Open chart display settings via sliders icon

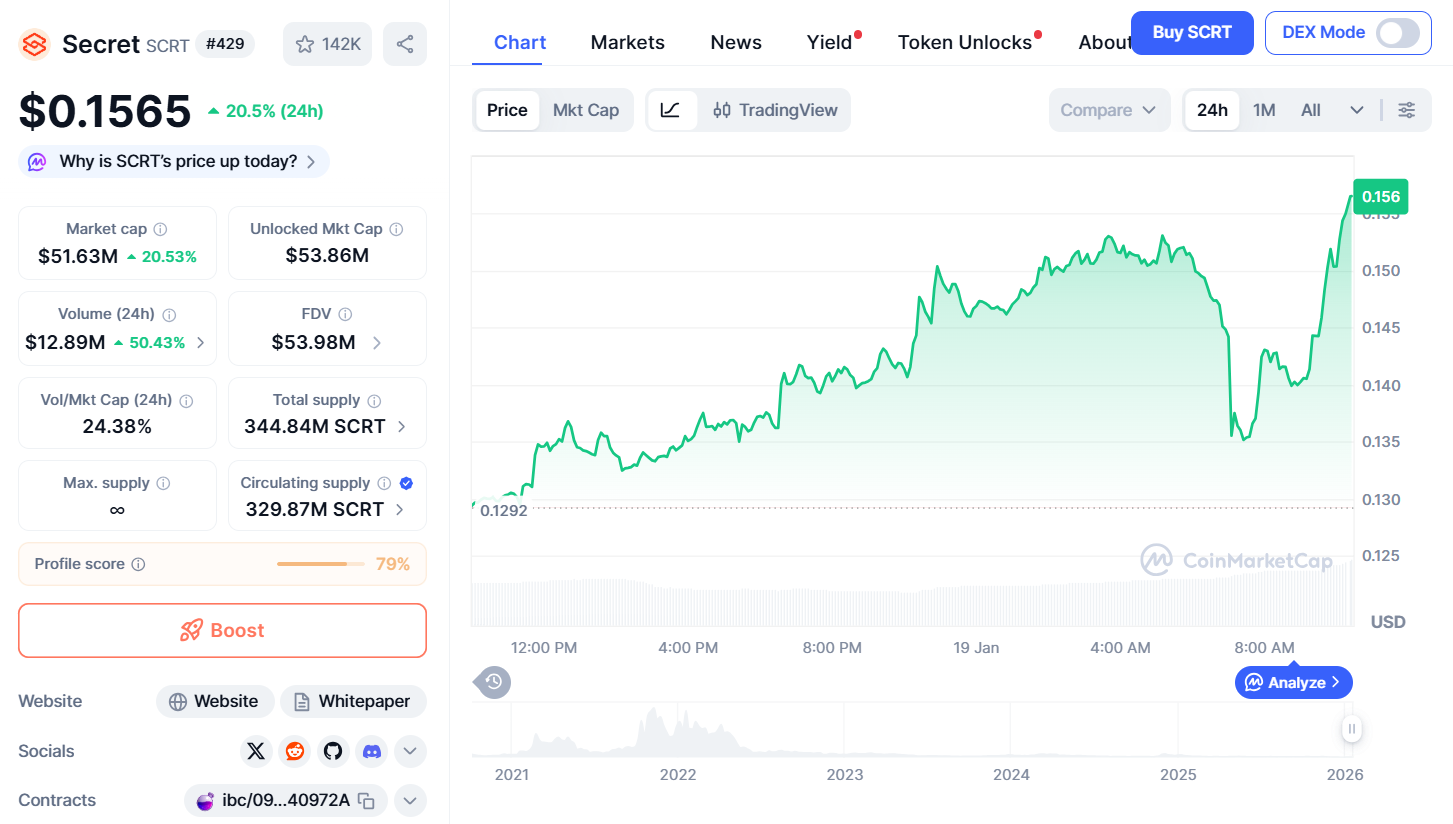[x=1406, y=110]
